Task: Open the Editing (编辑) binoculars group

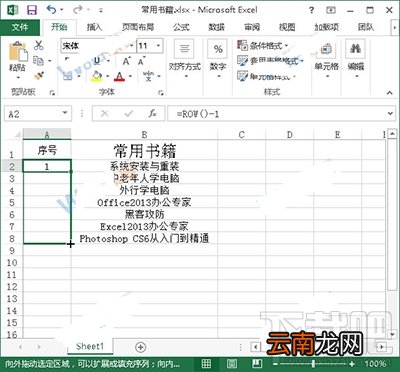Action: click(355, 60)
